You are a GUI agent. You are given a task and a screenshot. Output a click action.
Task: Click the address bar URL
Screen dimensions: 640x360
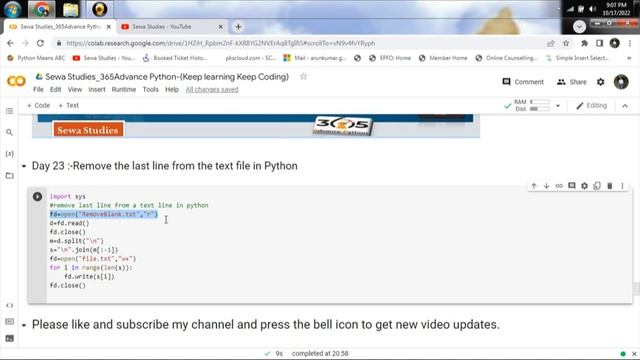[220, 43]
